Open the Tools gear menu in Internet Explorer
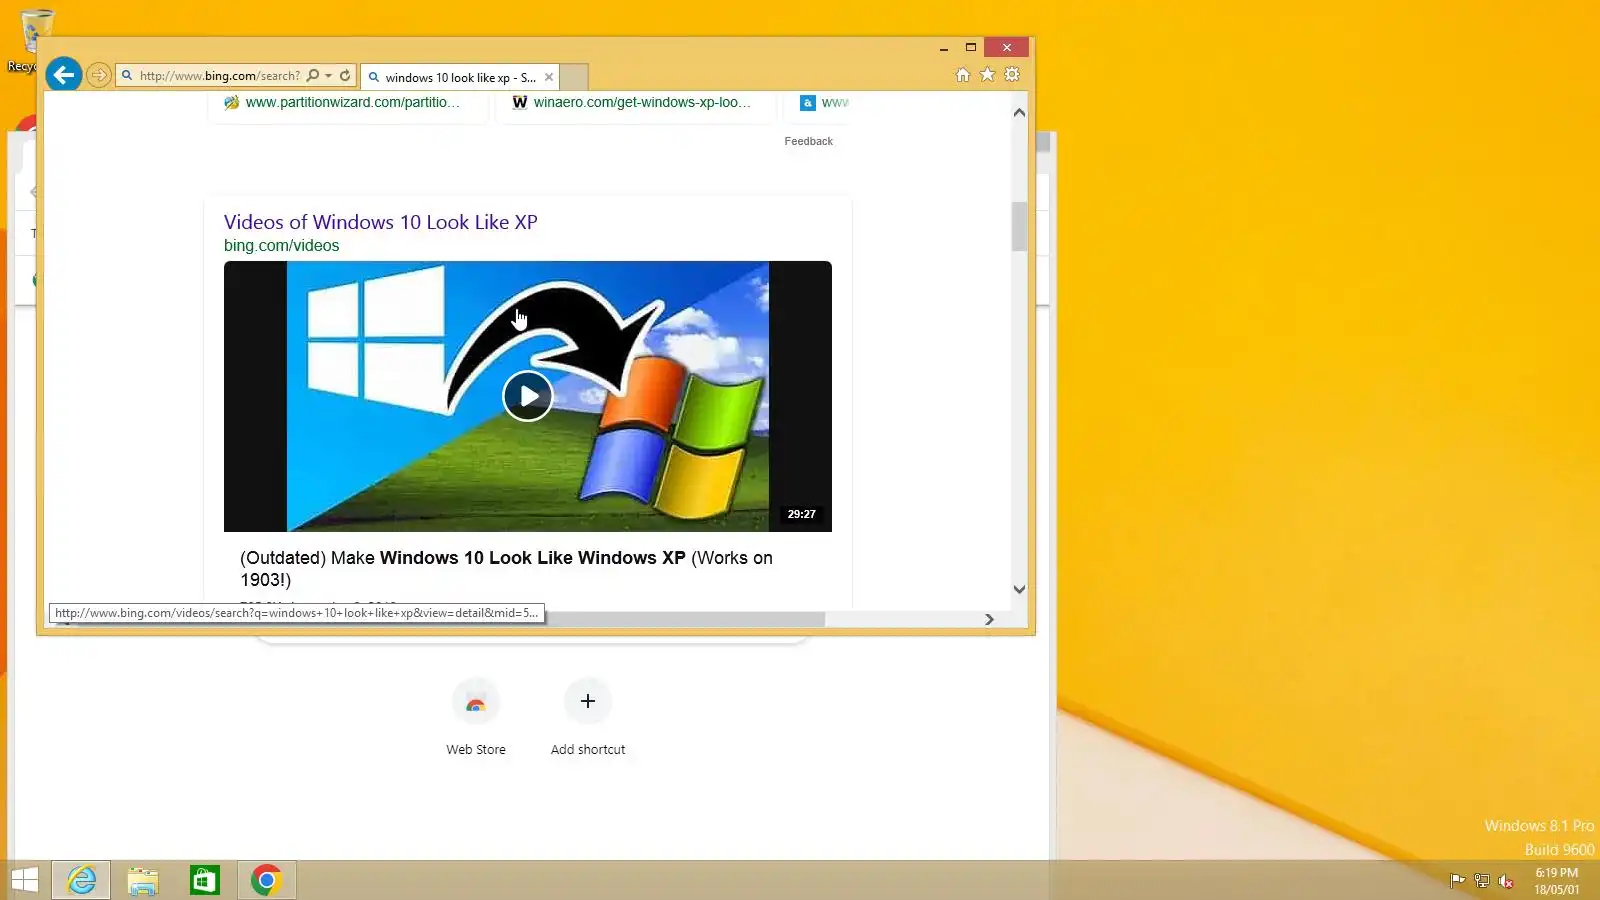This screenshot has height=900, width=1600. 1012,75
